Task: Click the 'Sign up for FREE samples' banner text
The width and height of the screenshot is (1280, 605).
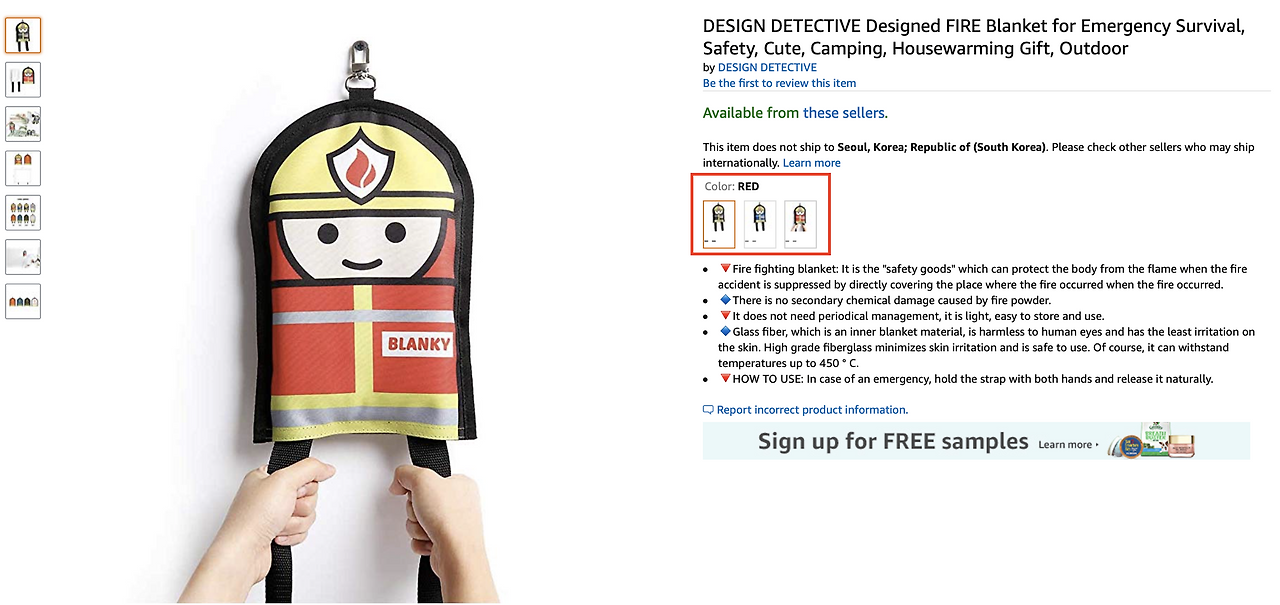Action: 893,441
